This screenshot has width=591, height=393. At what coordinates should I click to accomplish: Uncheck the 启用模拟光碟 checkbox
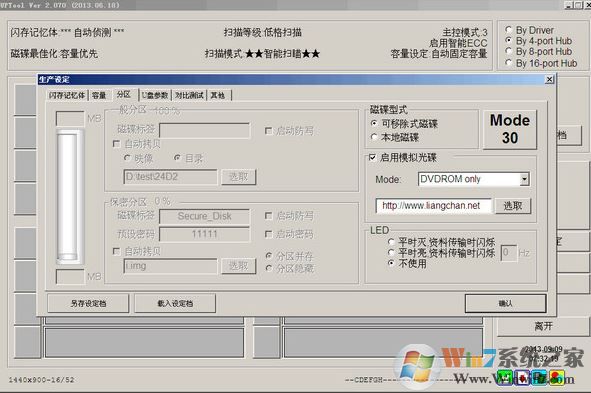click(372, 158)
